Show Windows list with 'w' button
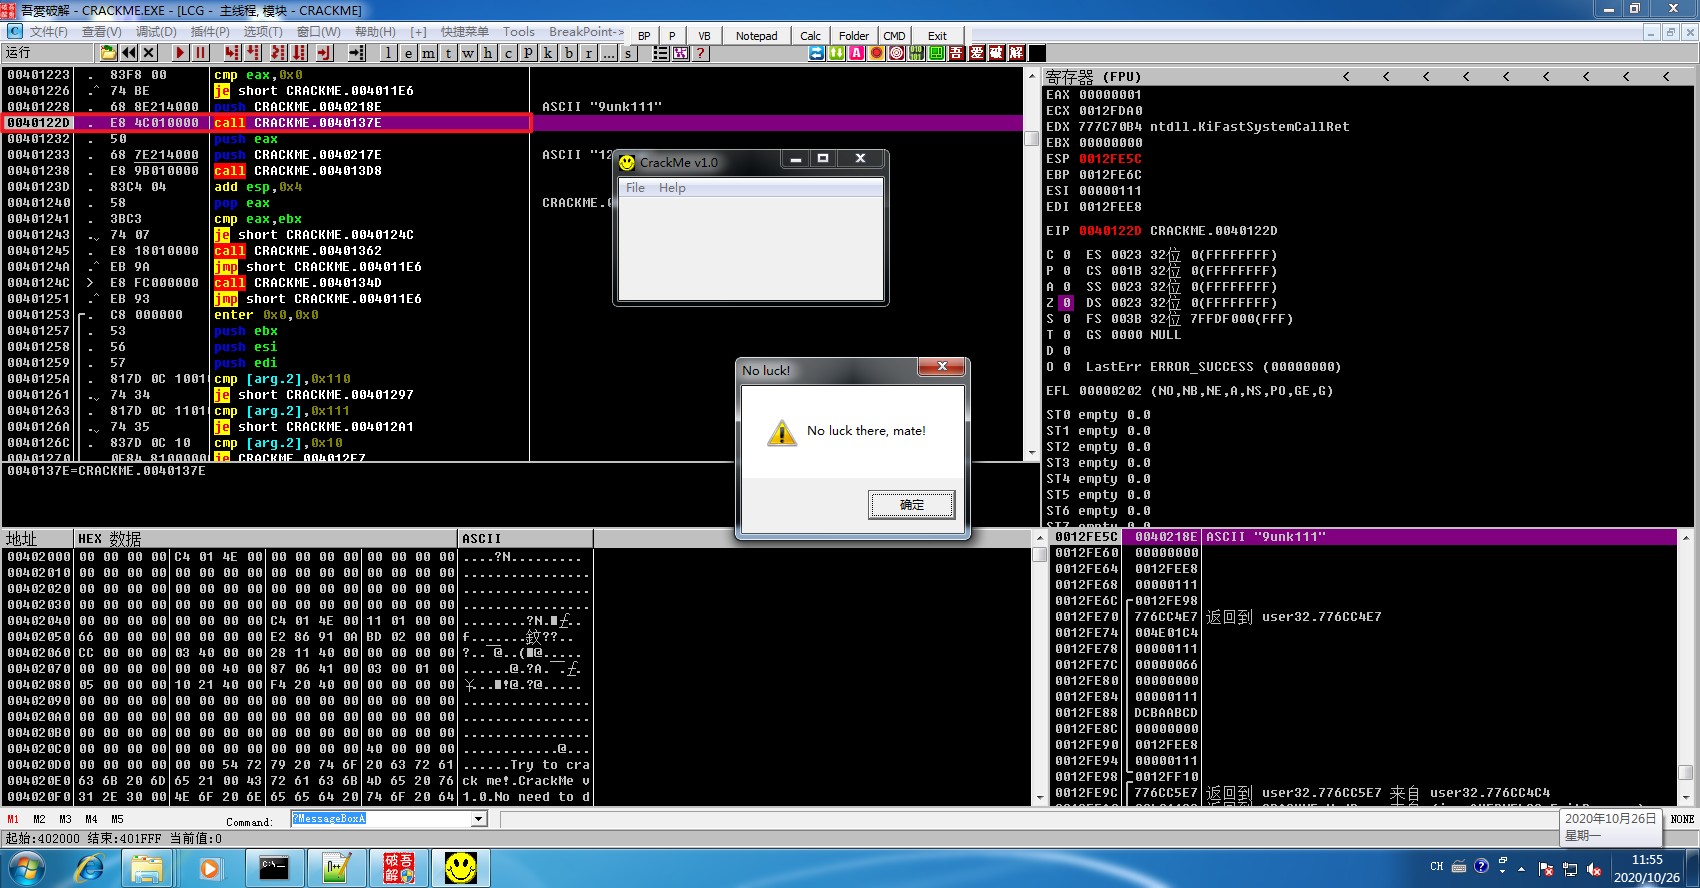 coord(468,53)
